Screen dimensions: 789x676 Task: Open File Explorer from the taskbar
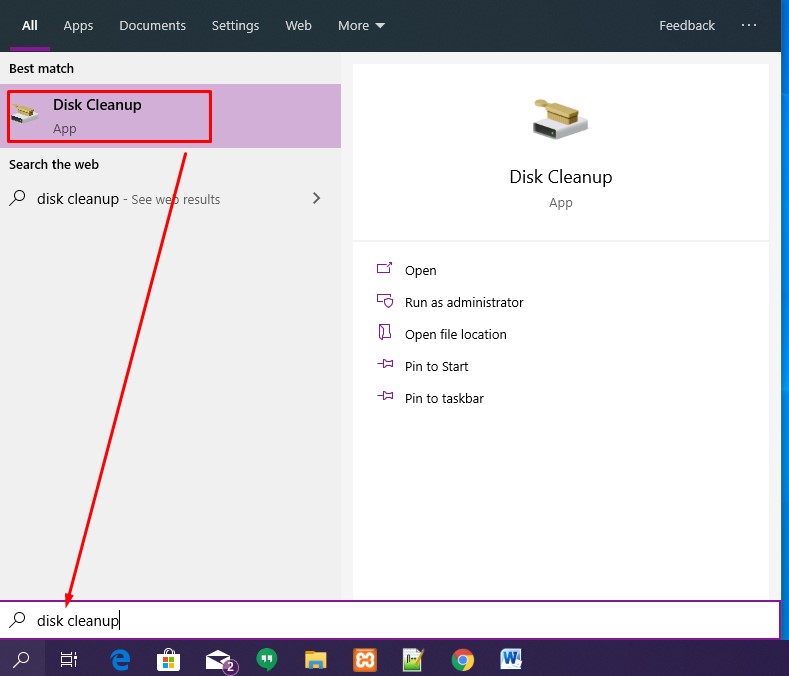coord(316,659)
